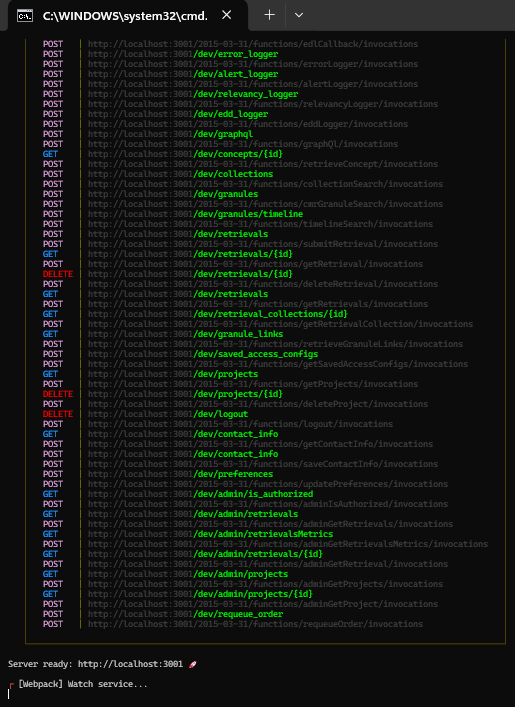515x707 pixels.
Task: Click the /dev/preferences endpoint URL
Action: [x=180, y=474]
